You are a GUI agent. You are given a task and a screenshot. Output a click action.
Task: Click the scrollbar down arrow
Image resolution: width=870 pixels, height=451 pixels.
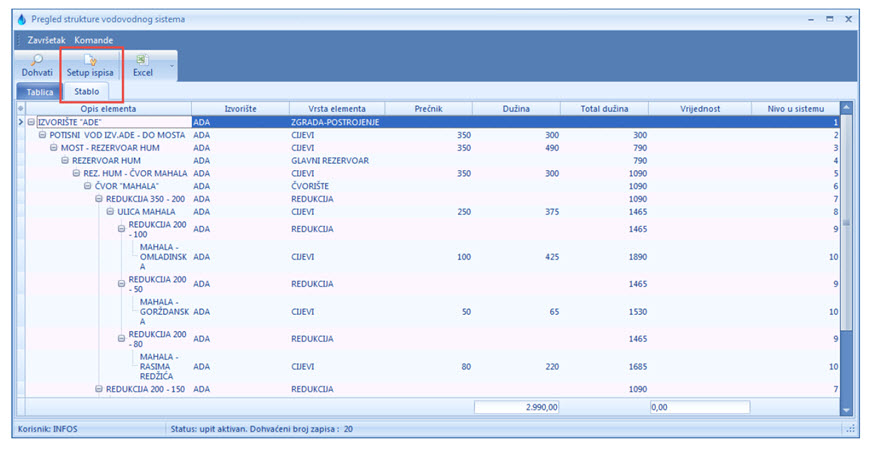click(846, 408)
